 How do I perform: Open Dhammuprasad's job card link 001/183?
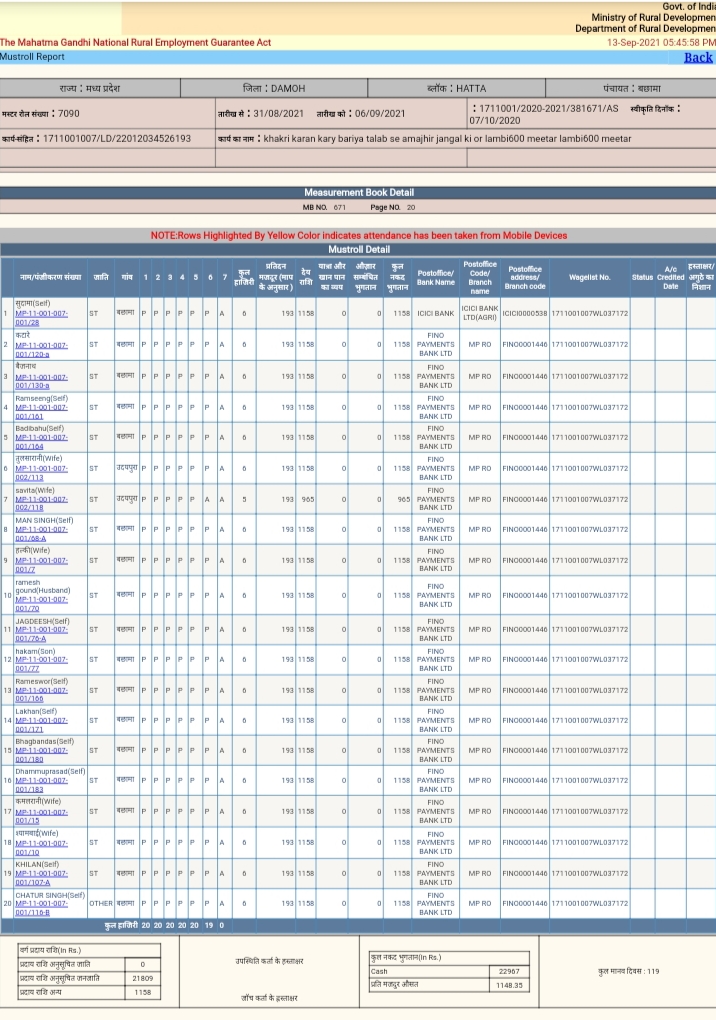coord(41,785)
